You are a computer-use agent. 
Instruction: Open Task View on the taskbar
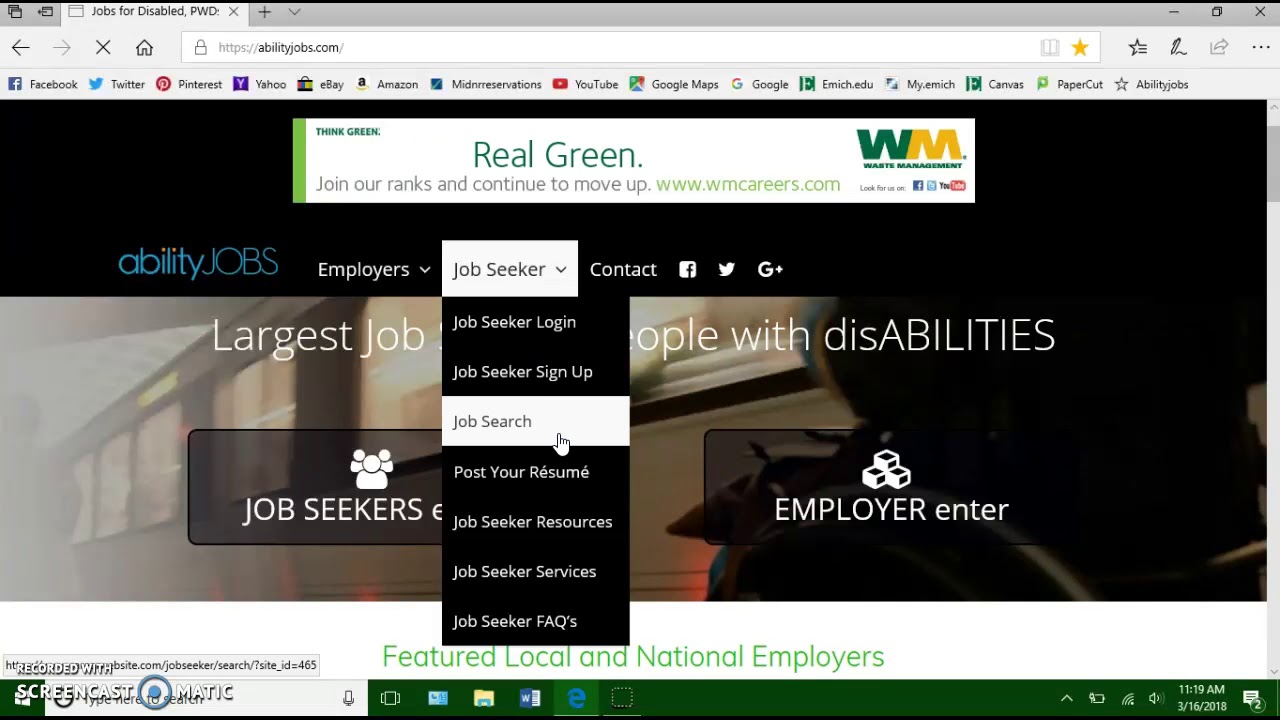tap(390, 698)
